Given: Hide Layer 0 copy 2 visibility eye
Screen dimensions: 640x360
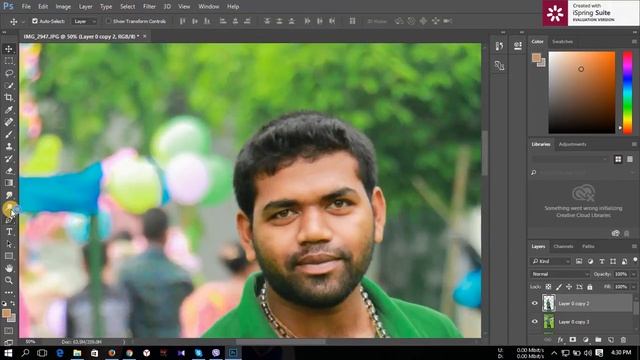Looking at the screenshot, I should [535, 303].
